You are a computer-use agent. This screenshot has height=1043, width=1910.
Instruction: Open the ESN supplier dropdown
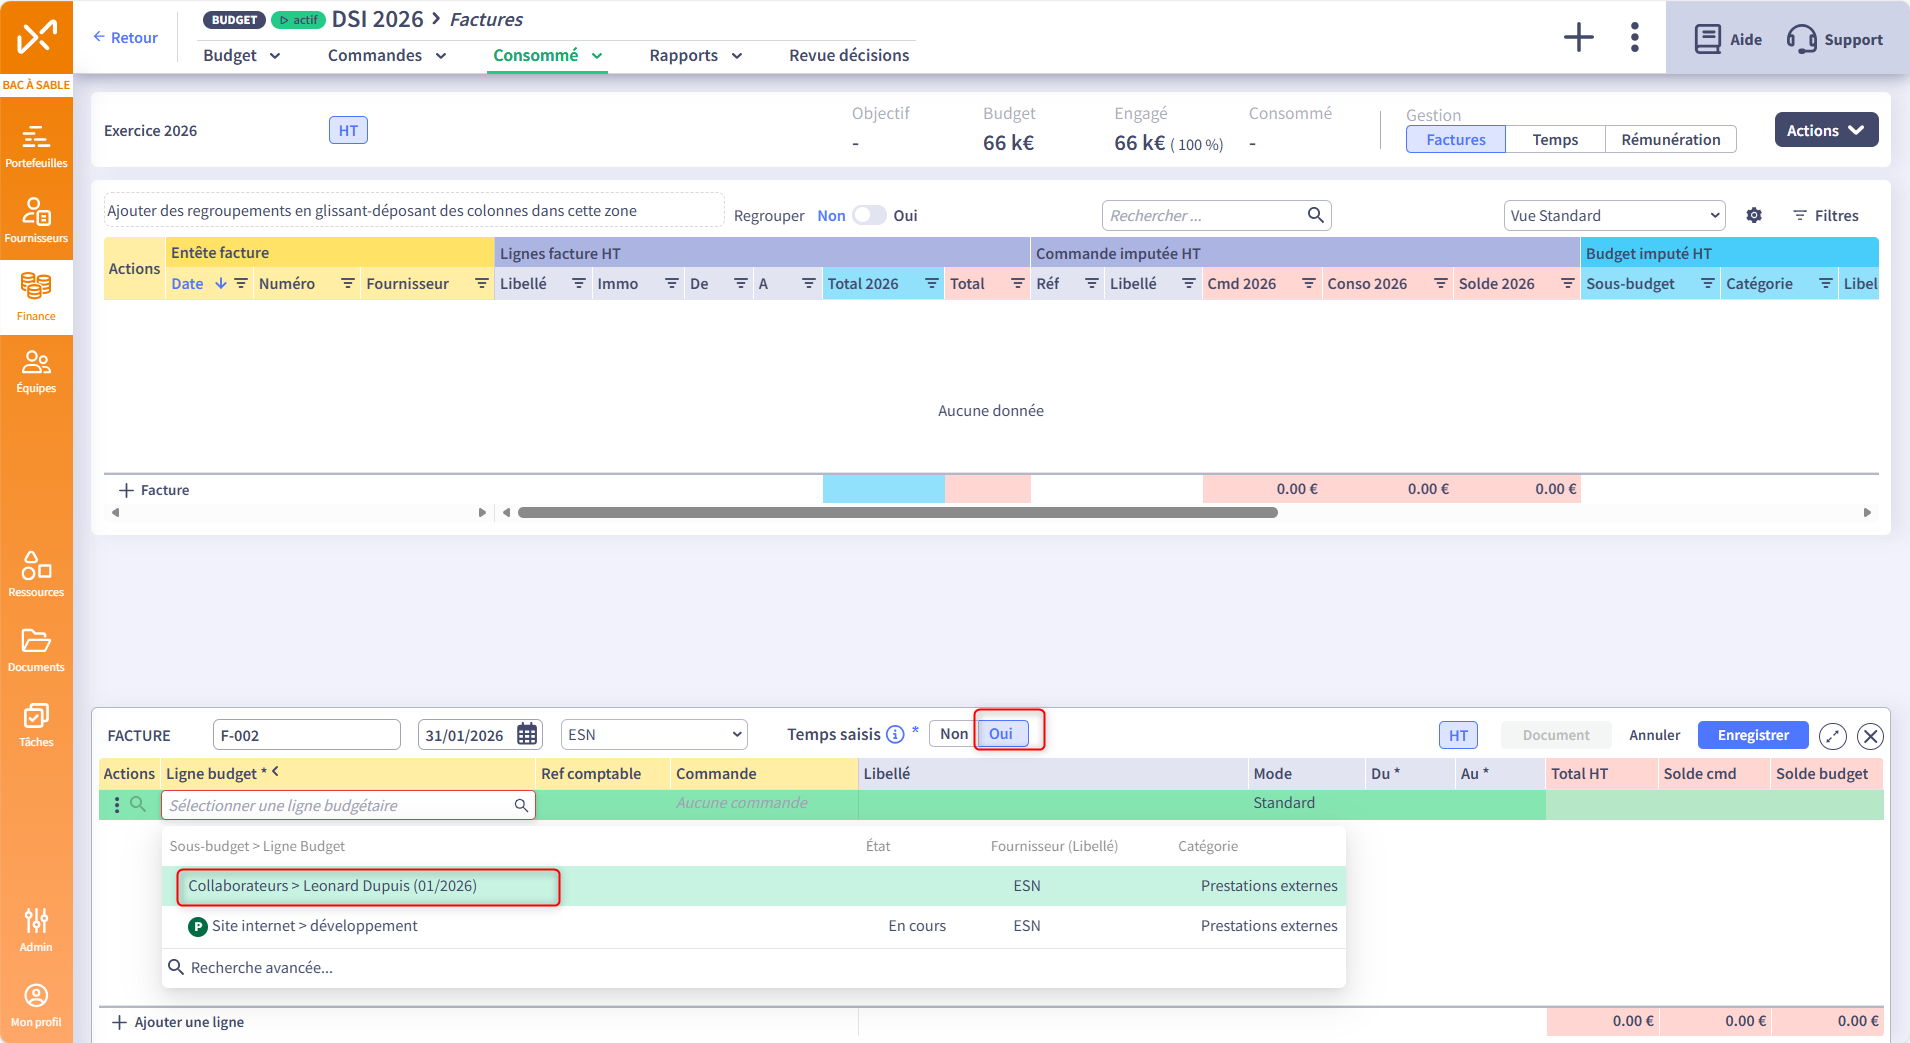[x=654, y=735]
